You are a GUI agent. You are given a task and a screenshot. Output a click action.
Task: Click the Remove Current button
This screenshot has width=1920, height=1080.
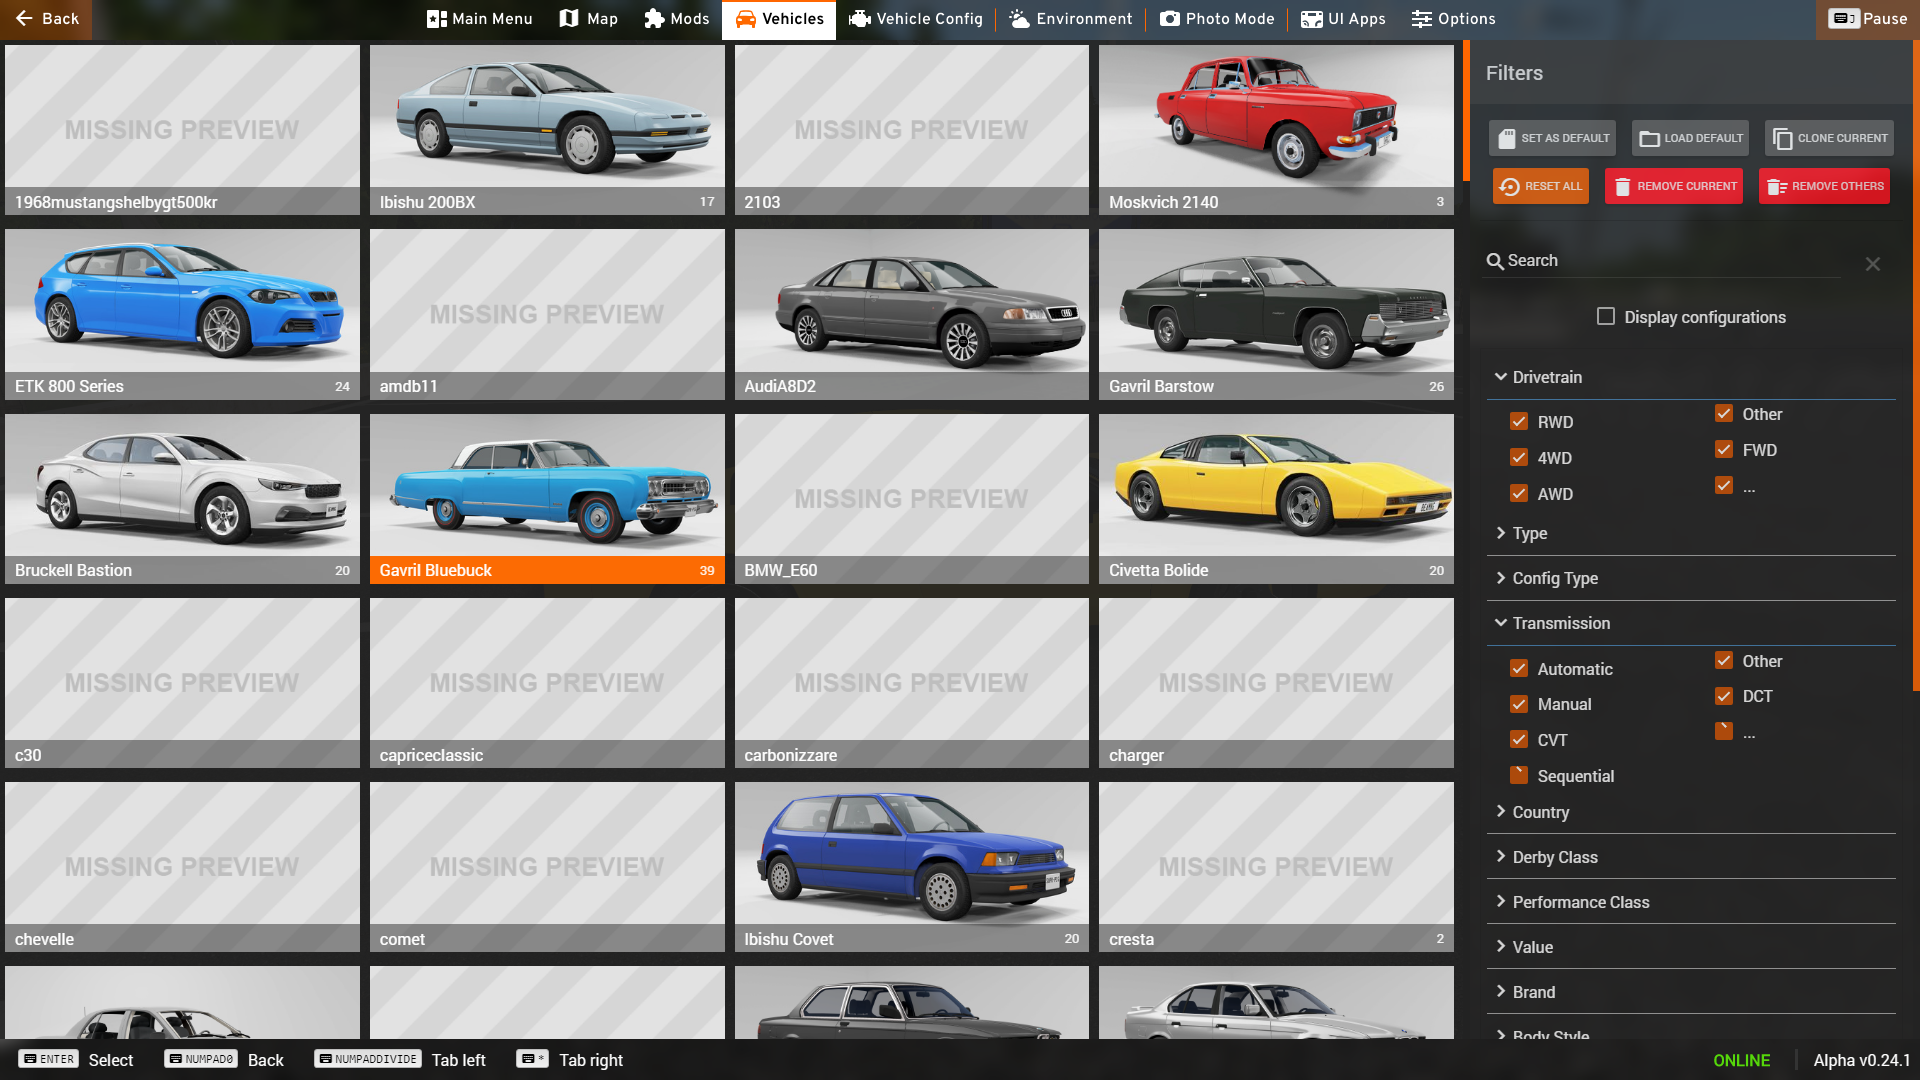click(x=1674, y=186)
